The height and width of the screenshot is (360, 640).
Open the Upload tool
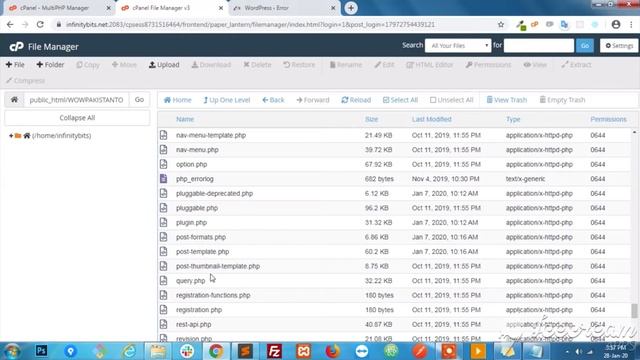point(164,64)
